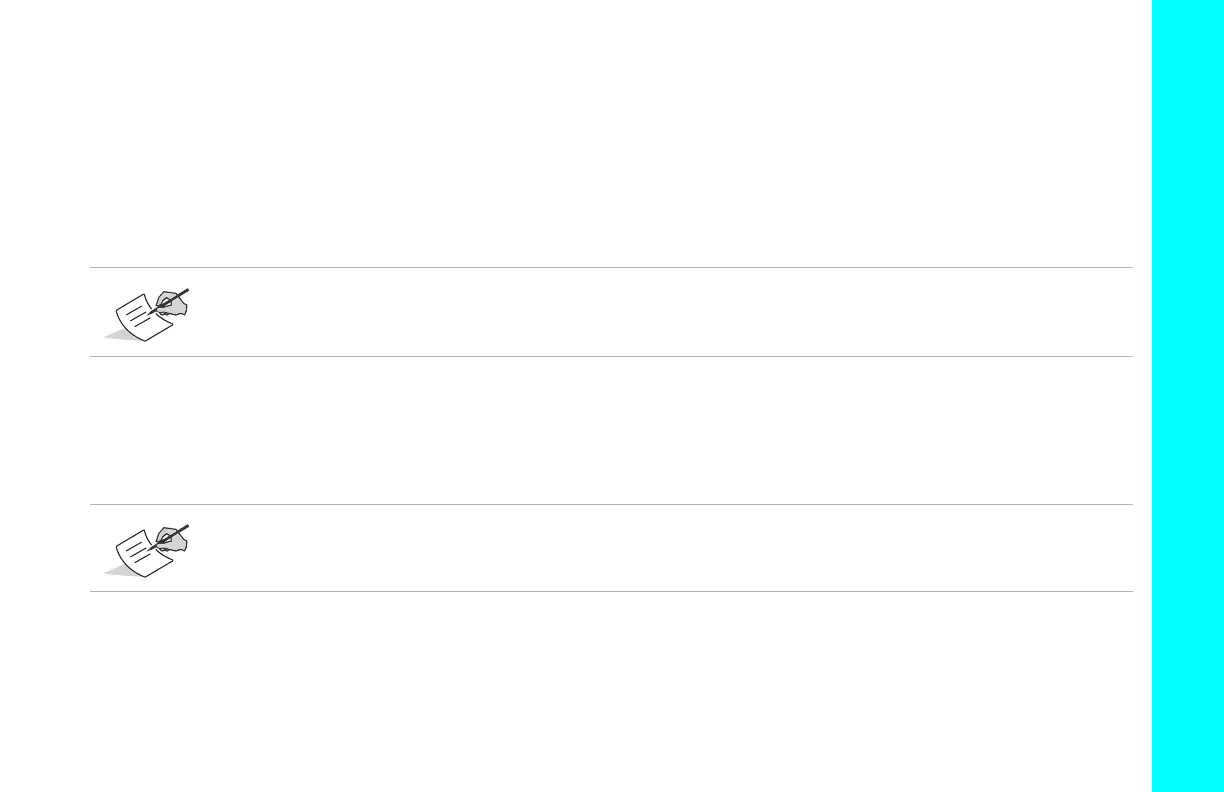Image resolution: width=1224 pixels, height=792 pixels.
Task: Click the top rule of lower note box
Action: pyautogui.click(x=610, y=504)
